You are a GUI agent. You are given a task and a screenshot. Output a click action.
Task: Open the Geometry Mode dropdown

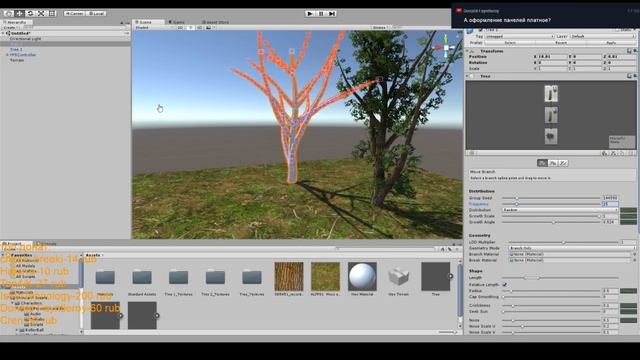pos(572,248)
